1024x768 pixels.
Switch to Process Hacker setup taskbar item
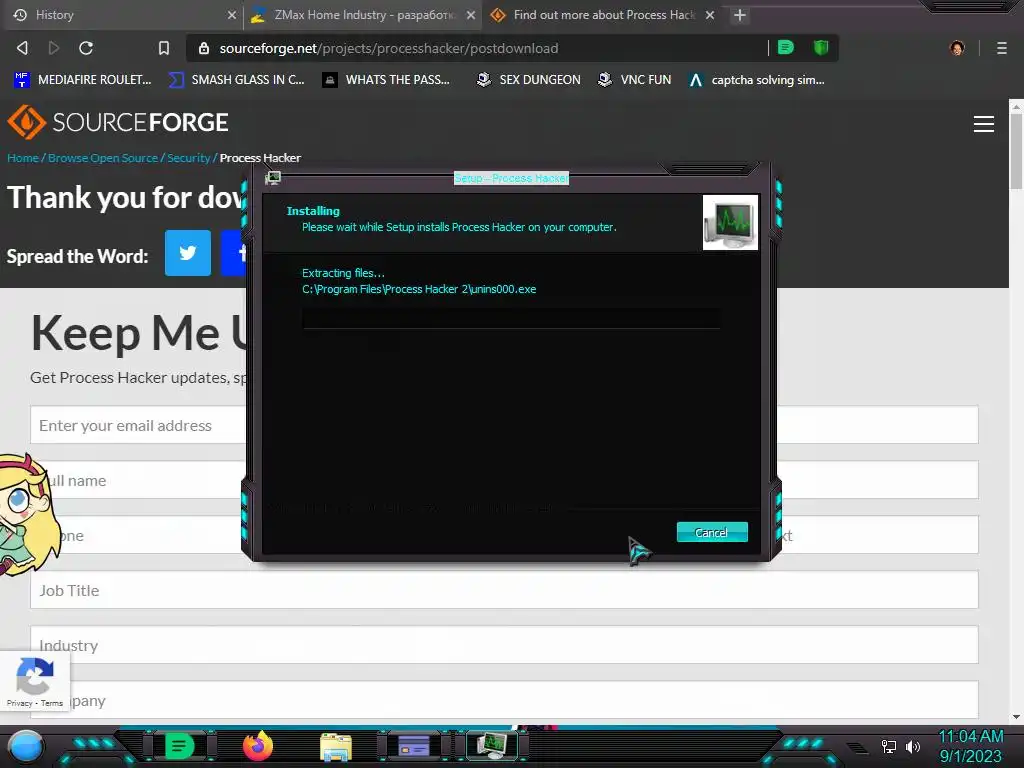[x=492, y=746]
